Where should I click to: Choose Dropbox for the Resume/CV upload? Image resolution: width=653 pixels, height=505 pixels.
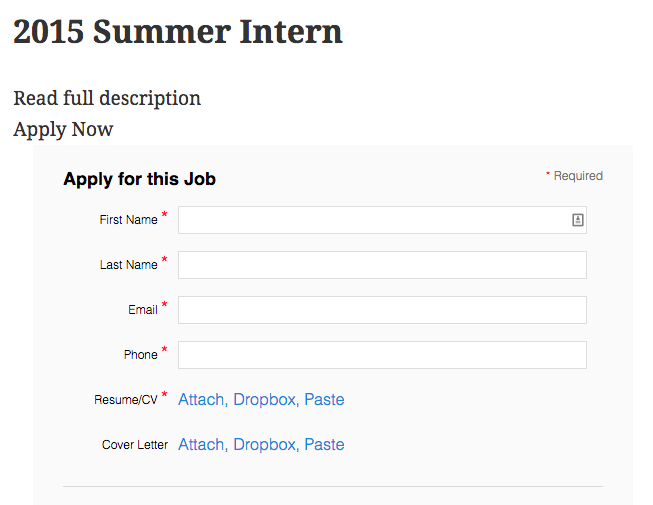[x=264, y=399]
